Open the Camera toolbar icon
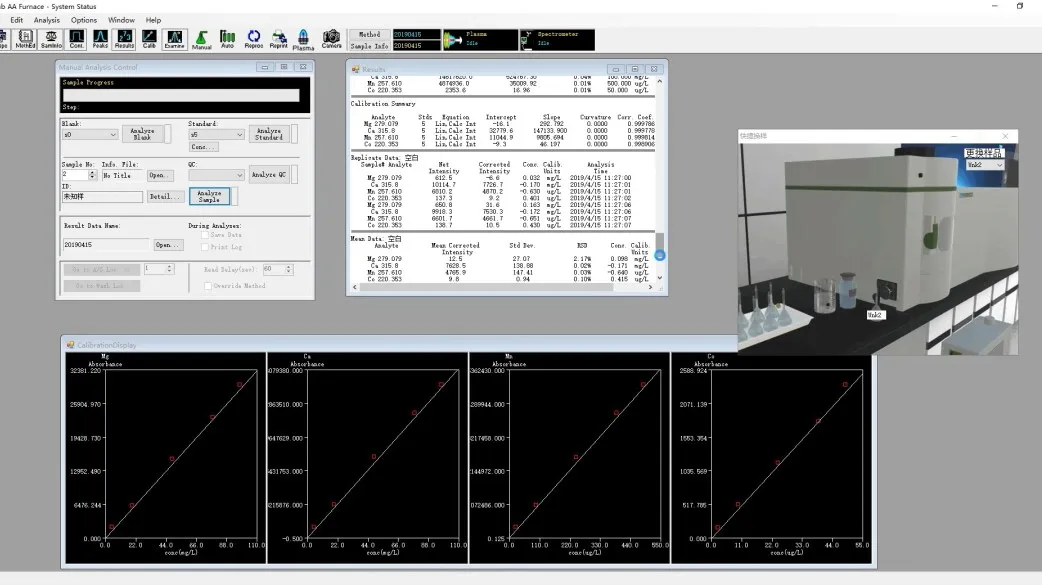This screenshot has width=1042, height=585. 331,40
